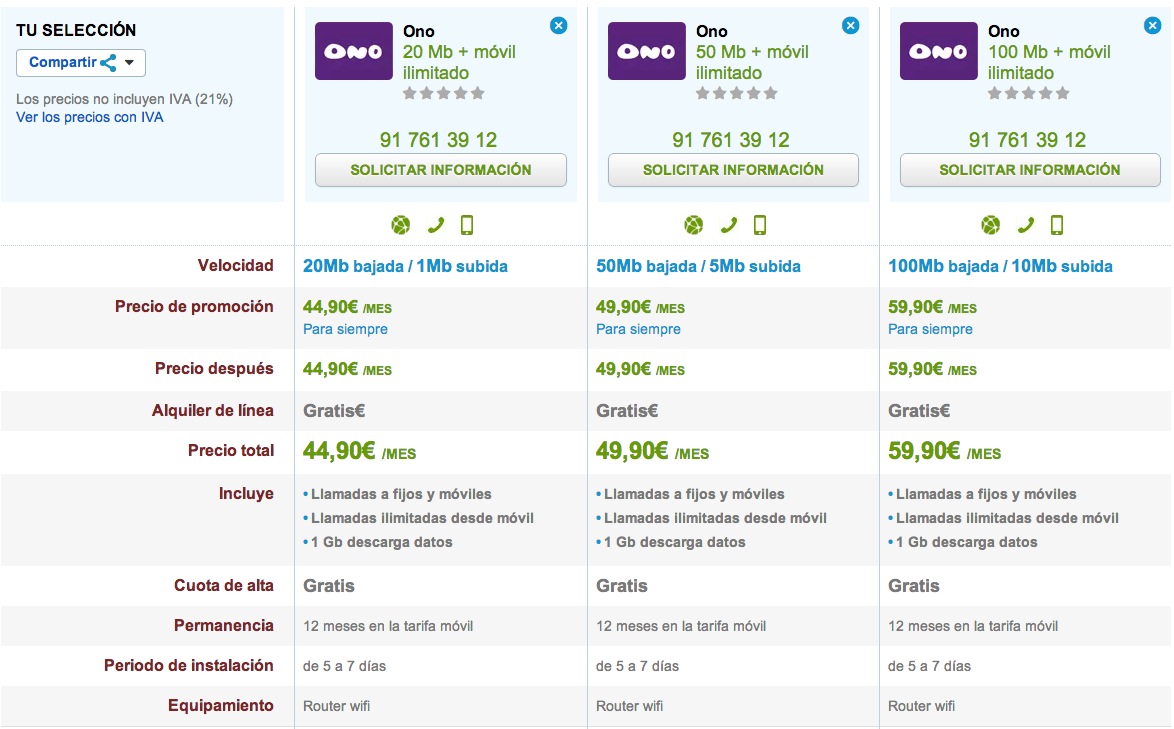Click the 'Incluye' row label

(x=246, y=494)
